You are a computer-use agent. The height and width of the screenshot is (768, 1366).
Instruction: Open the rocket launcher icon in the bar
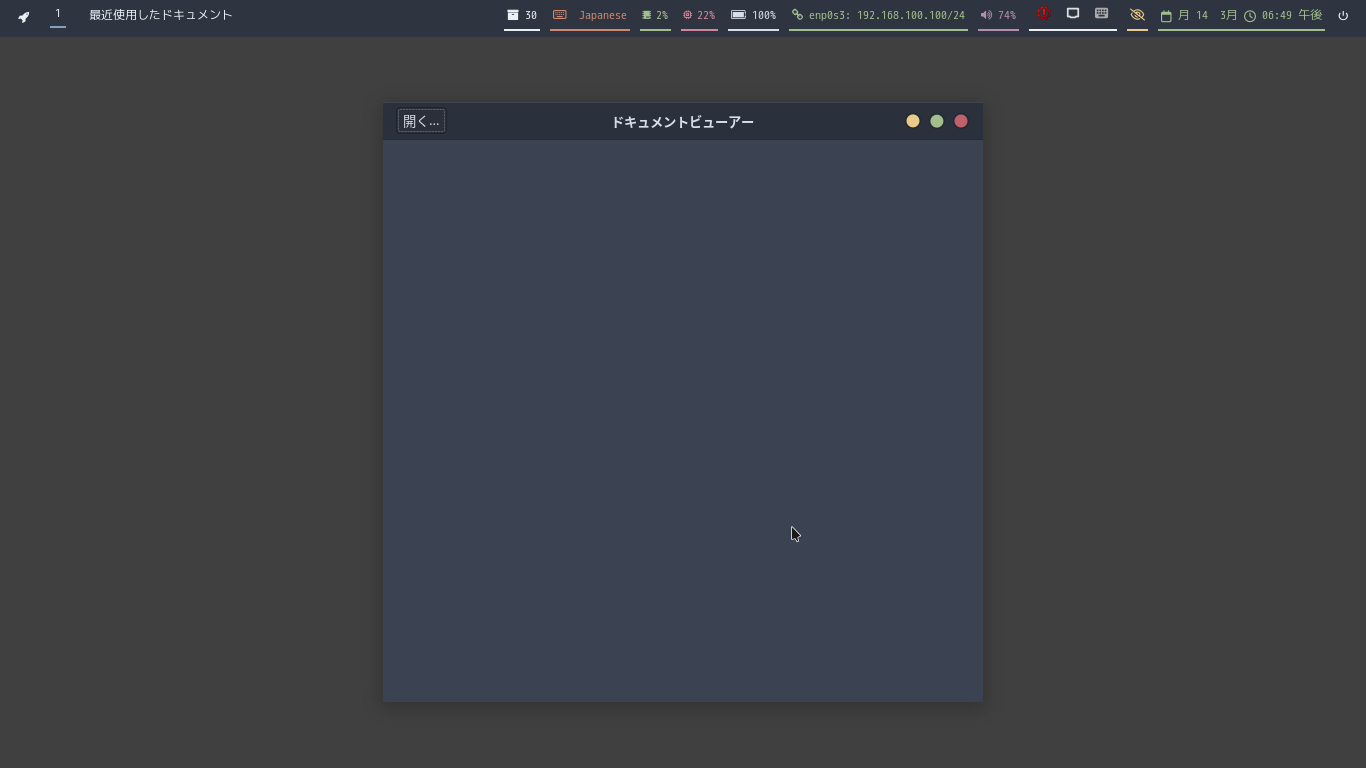(x=24, y=16)
